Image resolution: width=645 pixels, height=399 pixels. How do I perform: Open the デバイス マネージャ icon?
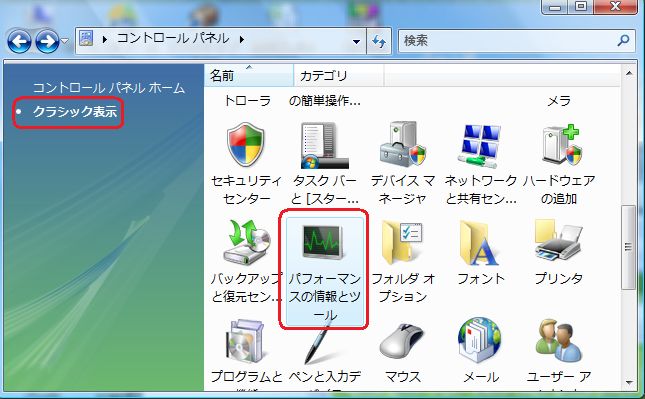pos(403,144)
